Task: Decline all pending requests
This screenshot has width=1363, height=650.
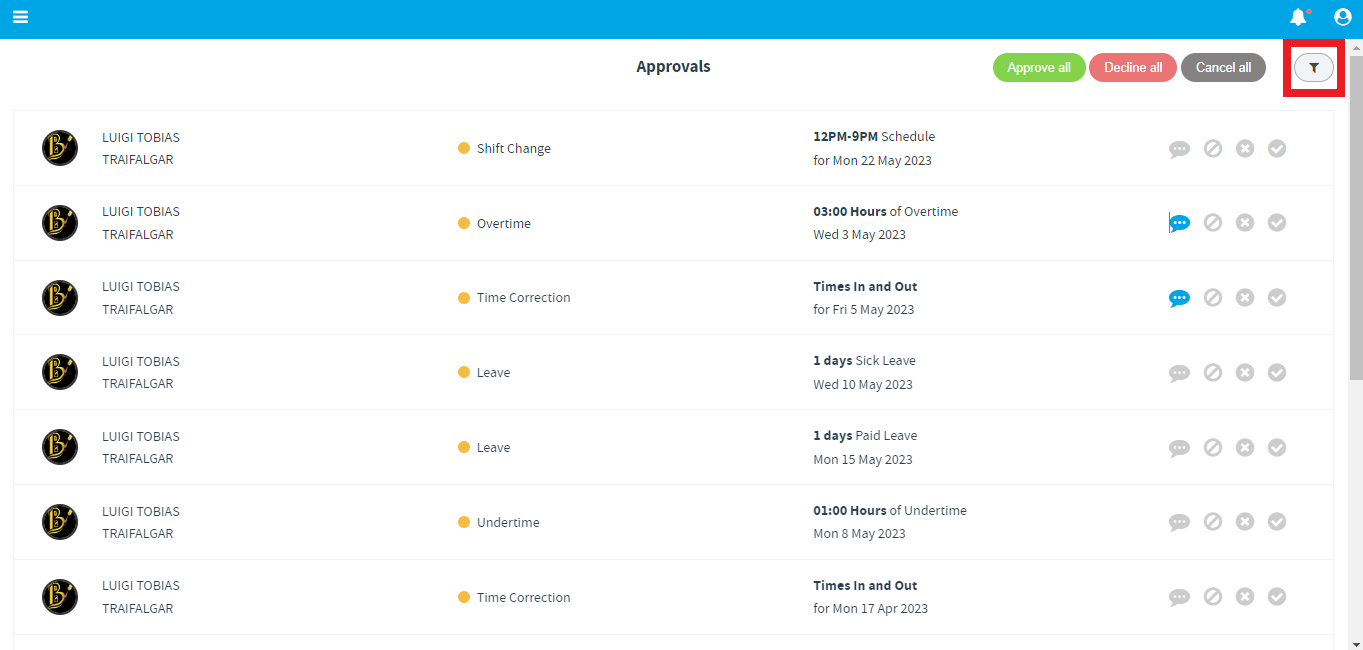Action: point(1133,68)
